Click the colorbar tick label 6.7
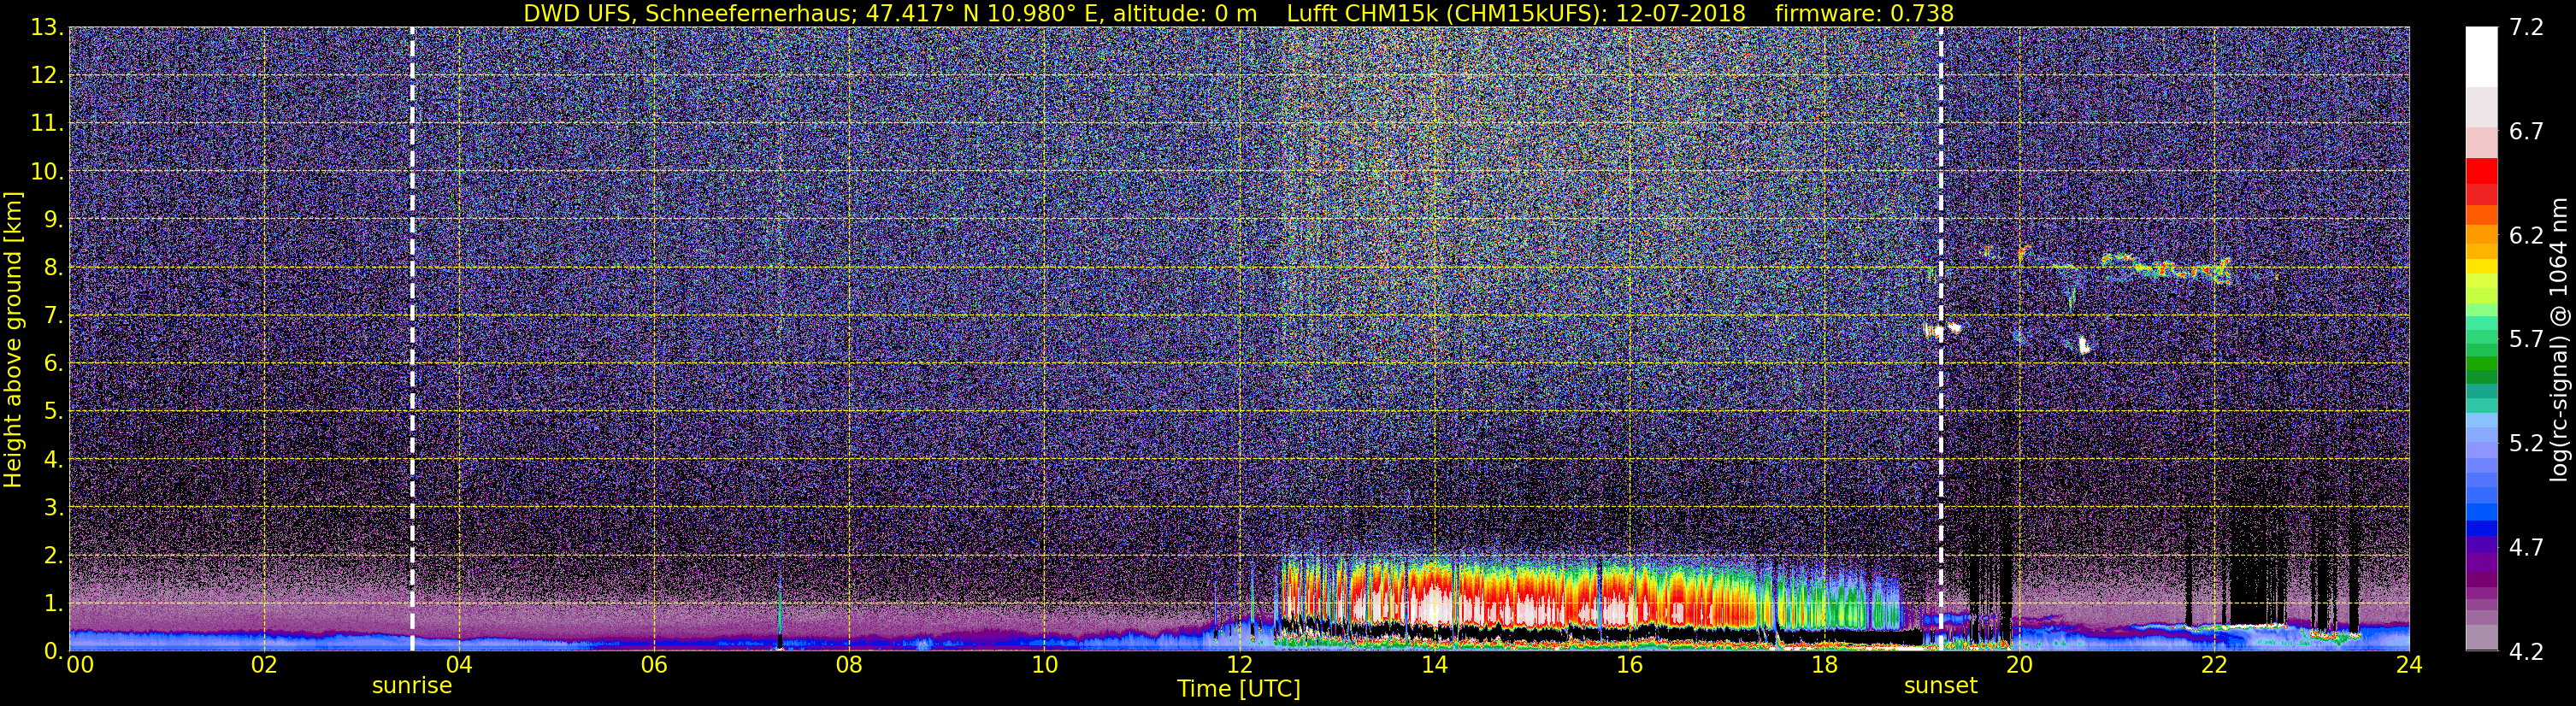The width and height of the screenshot is (2576, 706). (x=2526, y=132)
